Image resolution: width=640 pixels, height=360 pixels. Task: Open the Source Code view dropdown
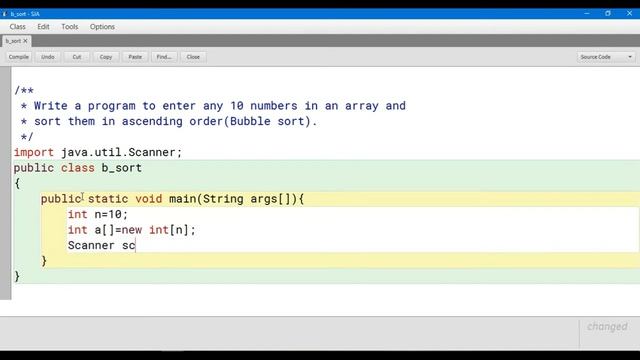pyautogui.click(x=606, y=57)
